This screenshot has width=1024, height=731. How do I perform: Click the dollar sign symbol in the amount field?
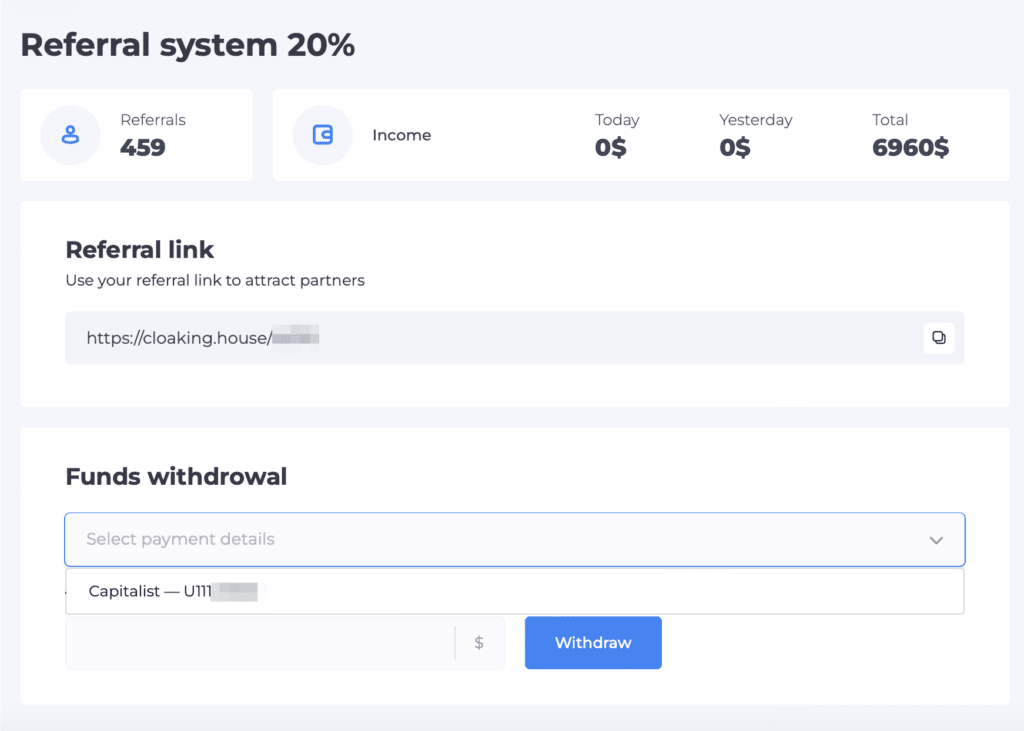point(479,643)
